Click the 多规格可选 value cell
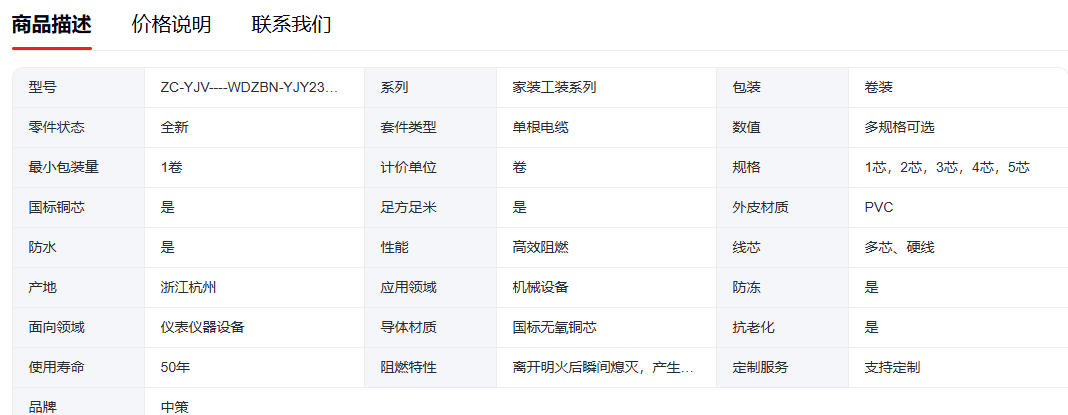The width and height of the screenshot is (1068, 415). click(900, 127)
